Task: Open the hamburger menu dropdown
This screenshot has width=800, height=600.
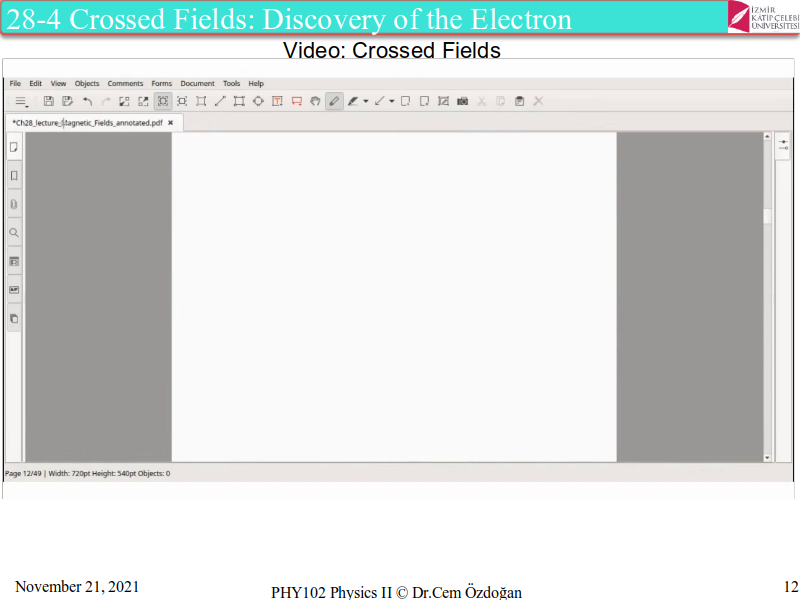Action: [21, 101]
